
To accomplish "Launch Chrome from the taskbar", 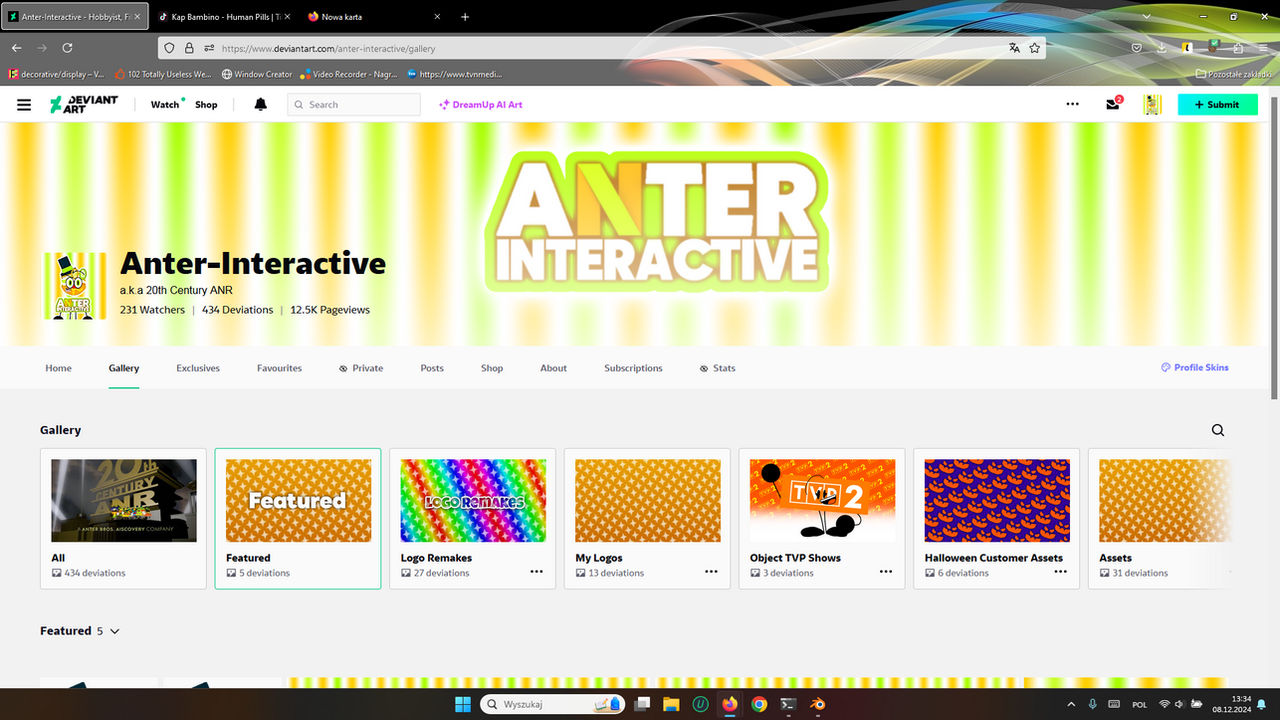I will [x=758, y=704].
